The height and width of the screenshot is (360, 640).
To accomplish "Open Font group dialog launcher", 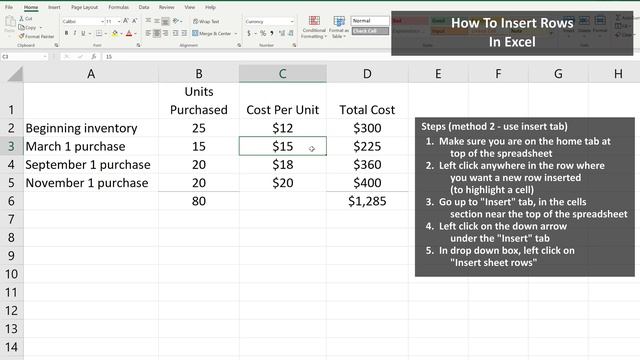I will 138,45.
